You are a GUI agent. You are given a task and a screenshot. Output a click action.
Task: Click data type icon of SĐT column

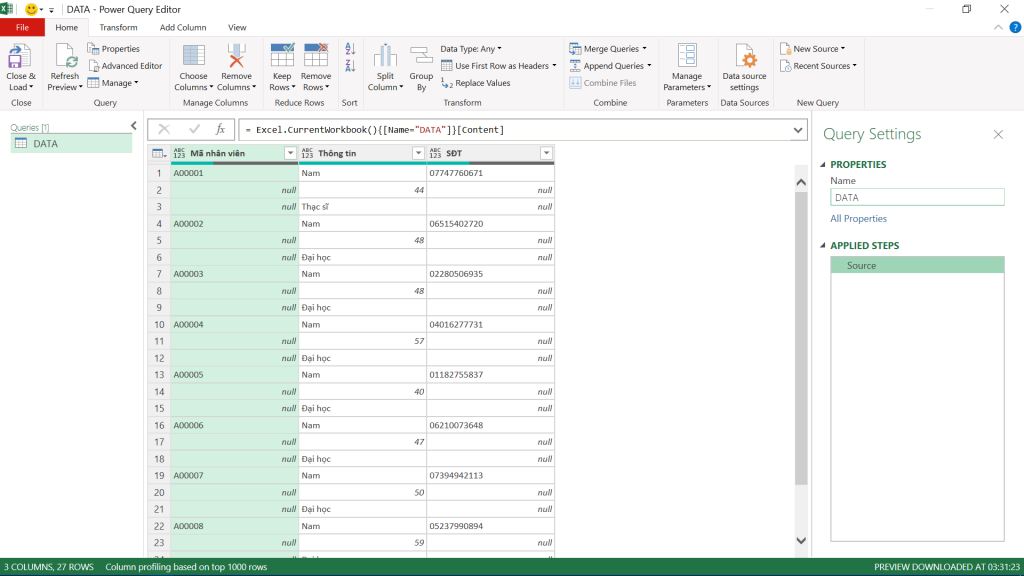tap(436, 153)
